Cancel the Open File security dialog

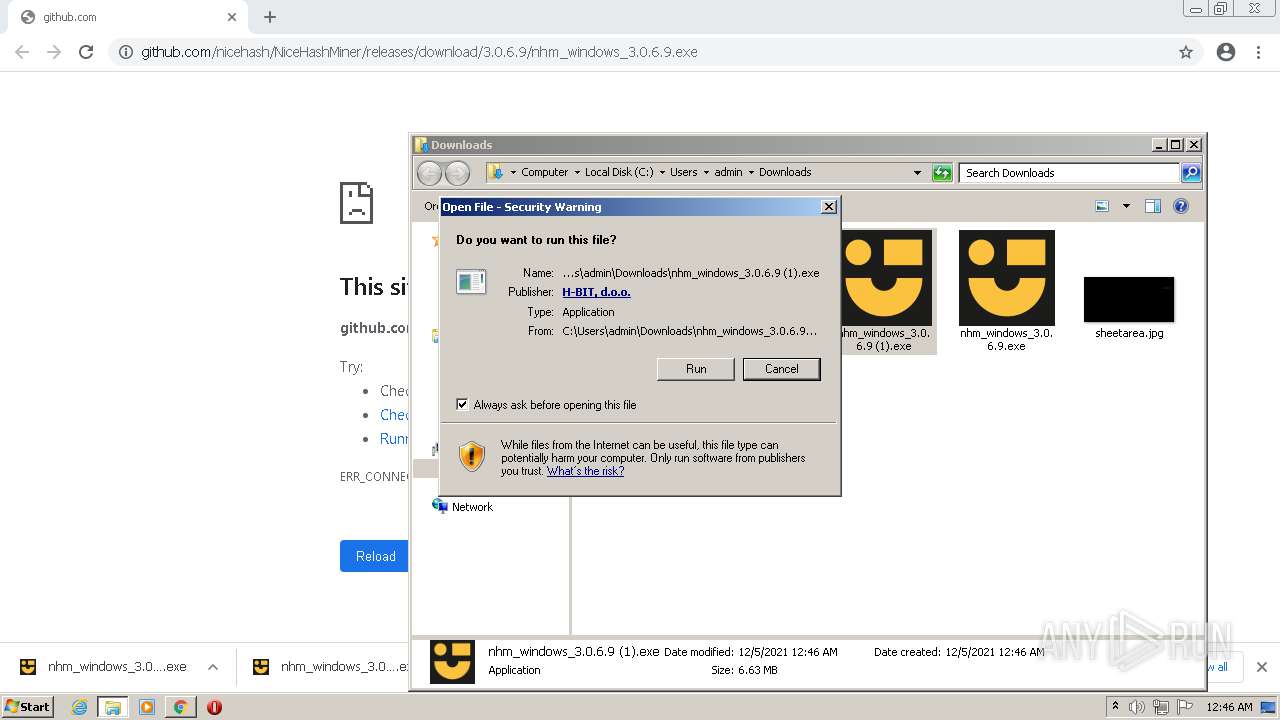click(x=781, y=369)
